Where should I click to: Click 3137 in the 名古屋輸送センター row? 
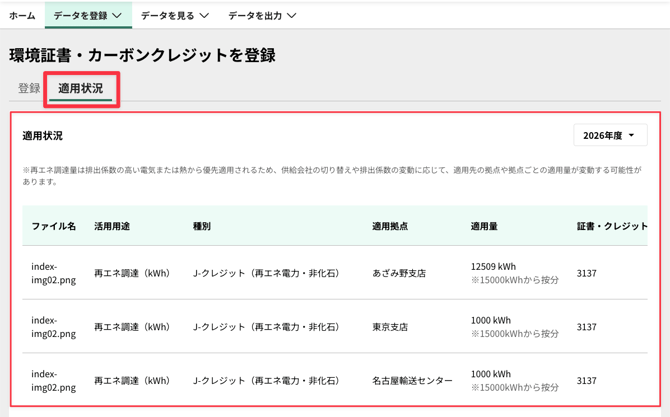coord(586,380)
